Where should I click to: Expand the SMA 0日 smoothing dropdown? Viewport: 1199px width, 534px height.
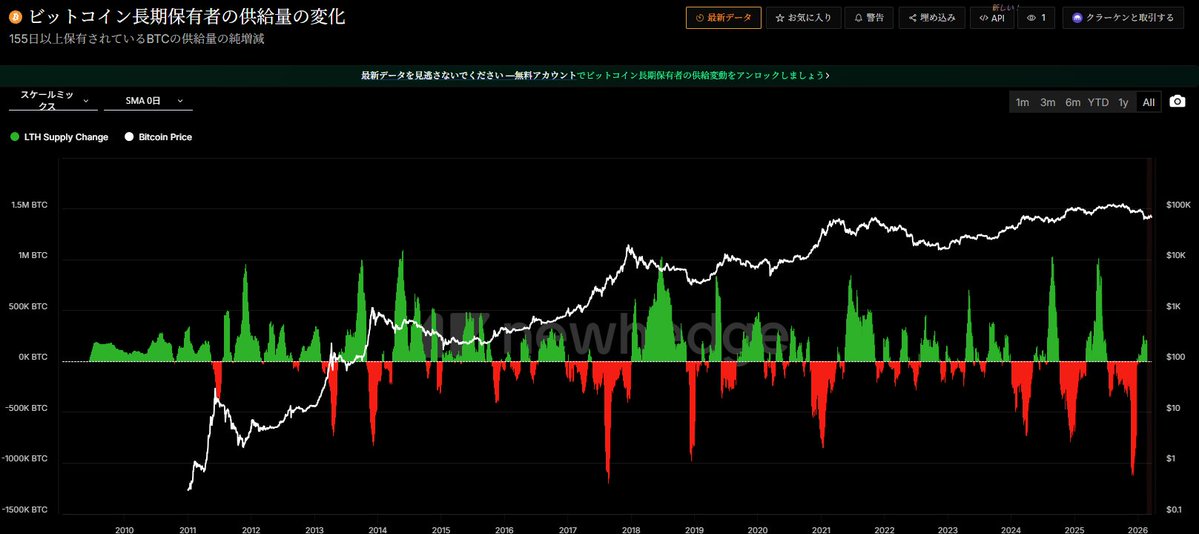[148, 100]
